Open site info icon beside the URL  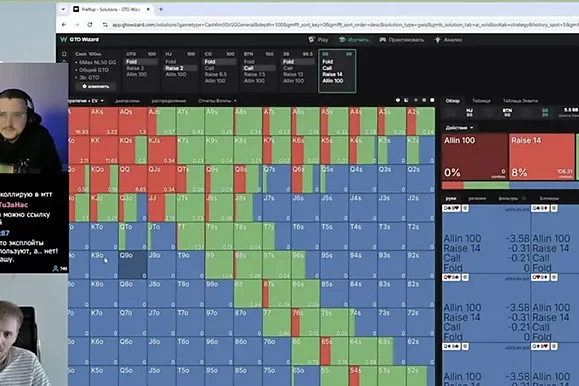(105, 25)
